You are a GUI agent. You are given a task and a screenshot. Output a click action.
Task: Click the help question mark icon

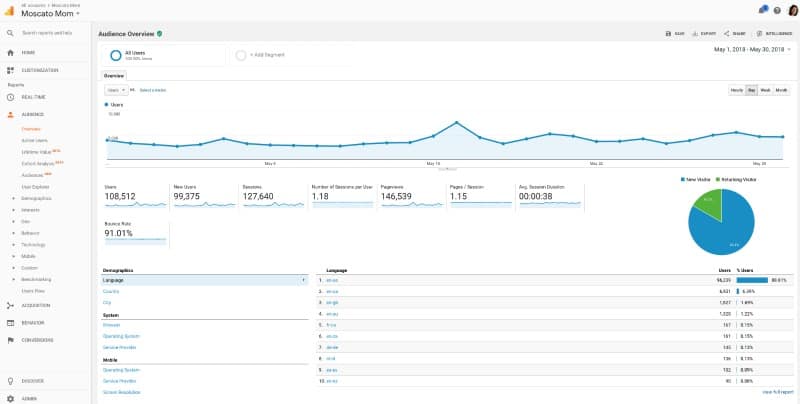click(777, 10)
